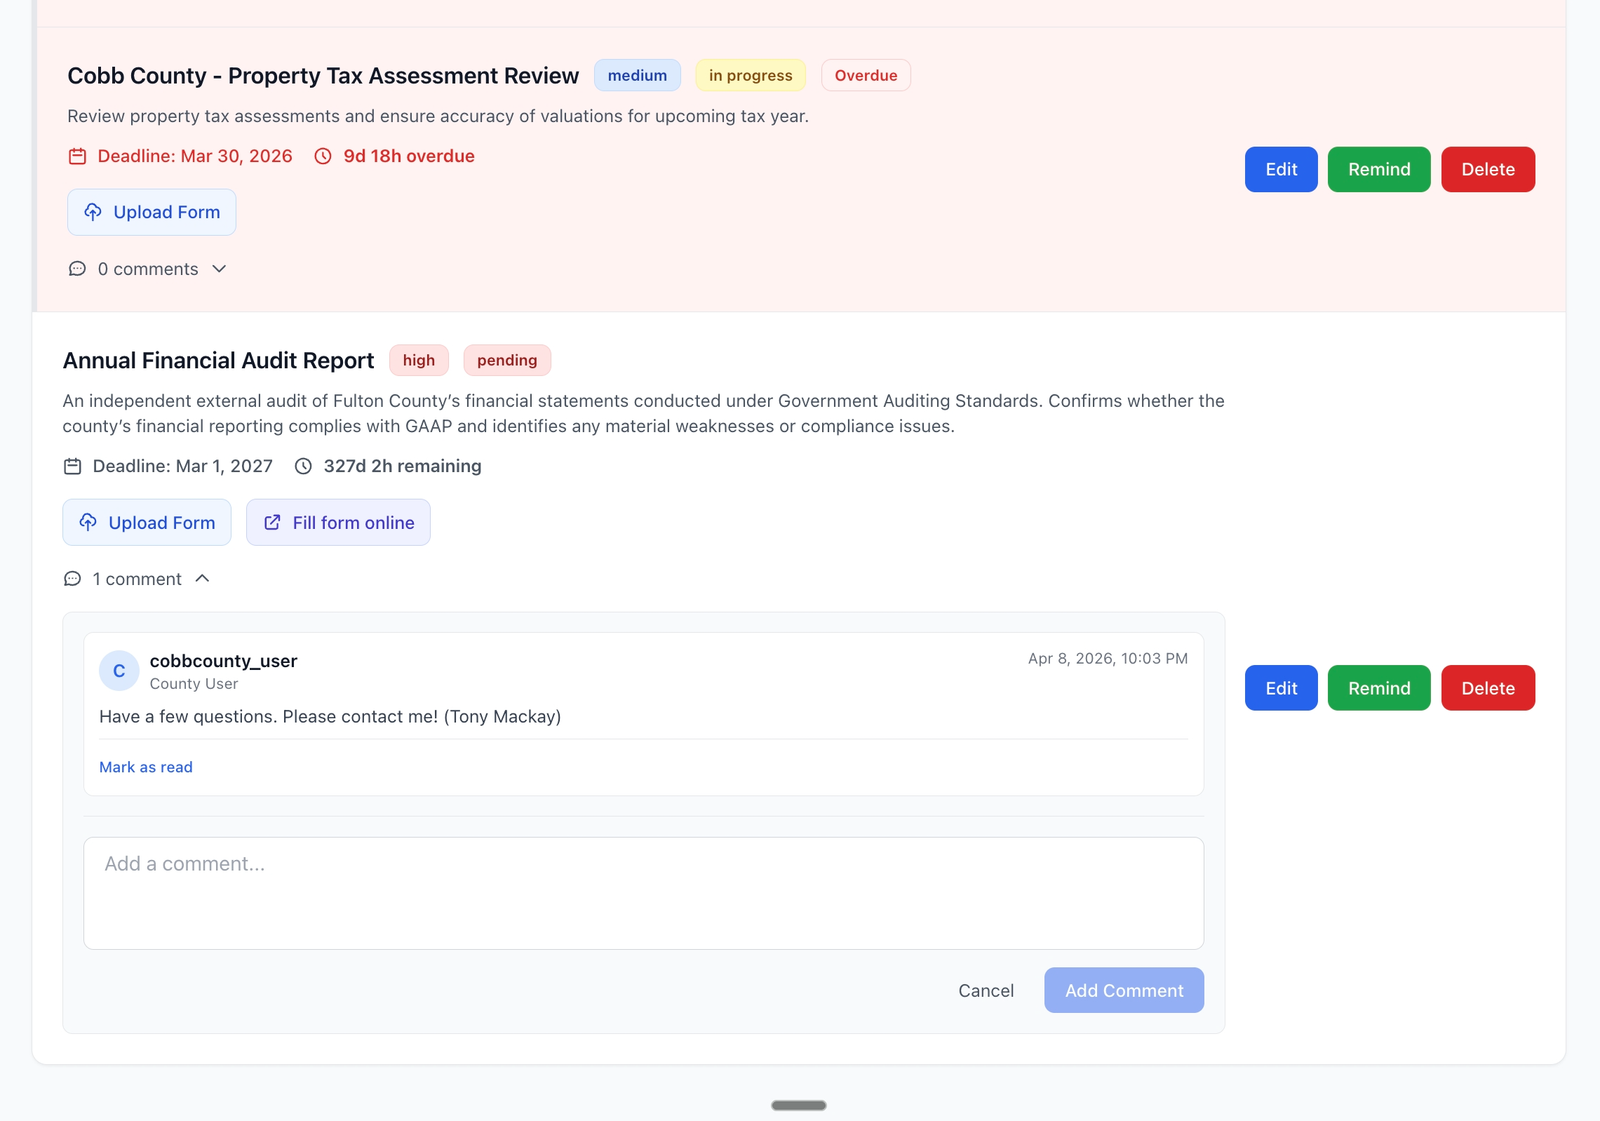Click the Add a comment text field
The image size is (1600, 1121).
coord(643,893)
